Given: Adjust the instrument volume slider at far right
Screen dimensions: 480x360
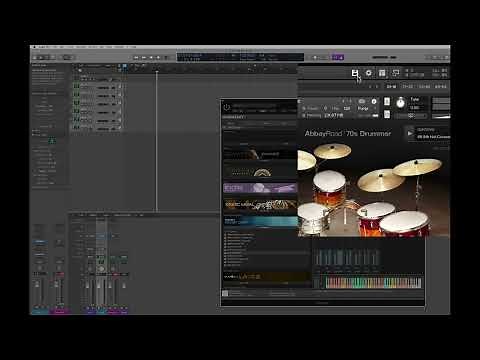Looking at the screenshot, I should point(441,116).
